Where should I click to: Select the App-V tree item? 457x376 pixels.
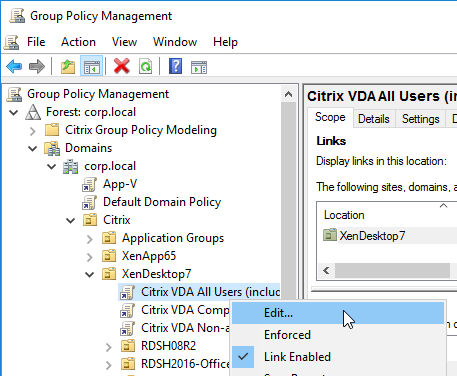(x=120, y=184)
